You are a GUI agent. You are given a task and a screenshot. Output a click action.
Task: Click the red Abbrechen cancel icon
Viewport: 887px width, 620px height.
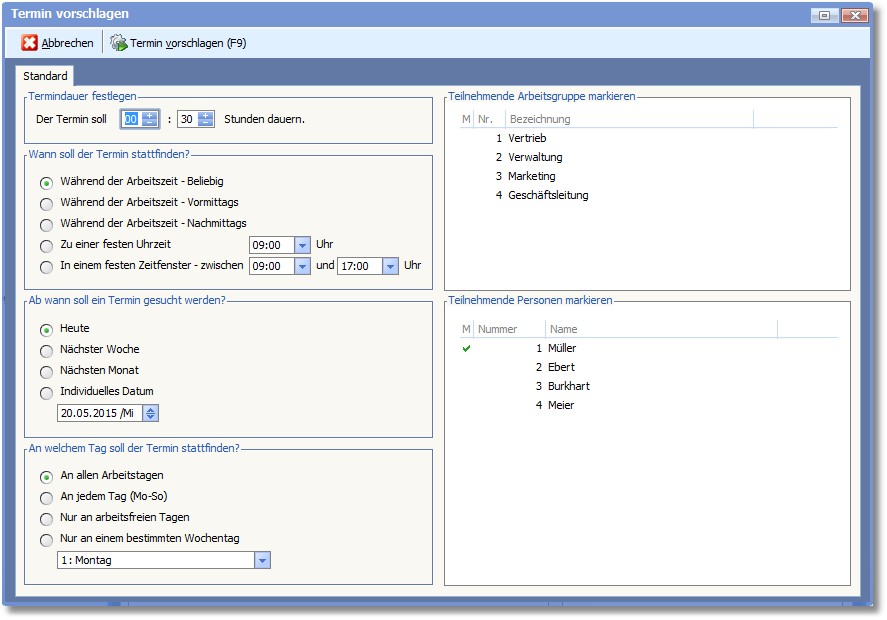30,43
